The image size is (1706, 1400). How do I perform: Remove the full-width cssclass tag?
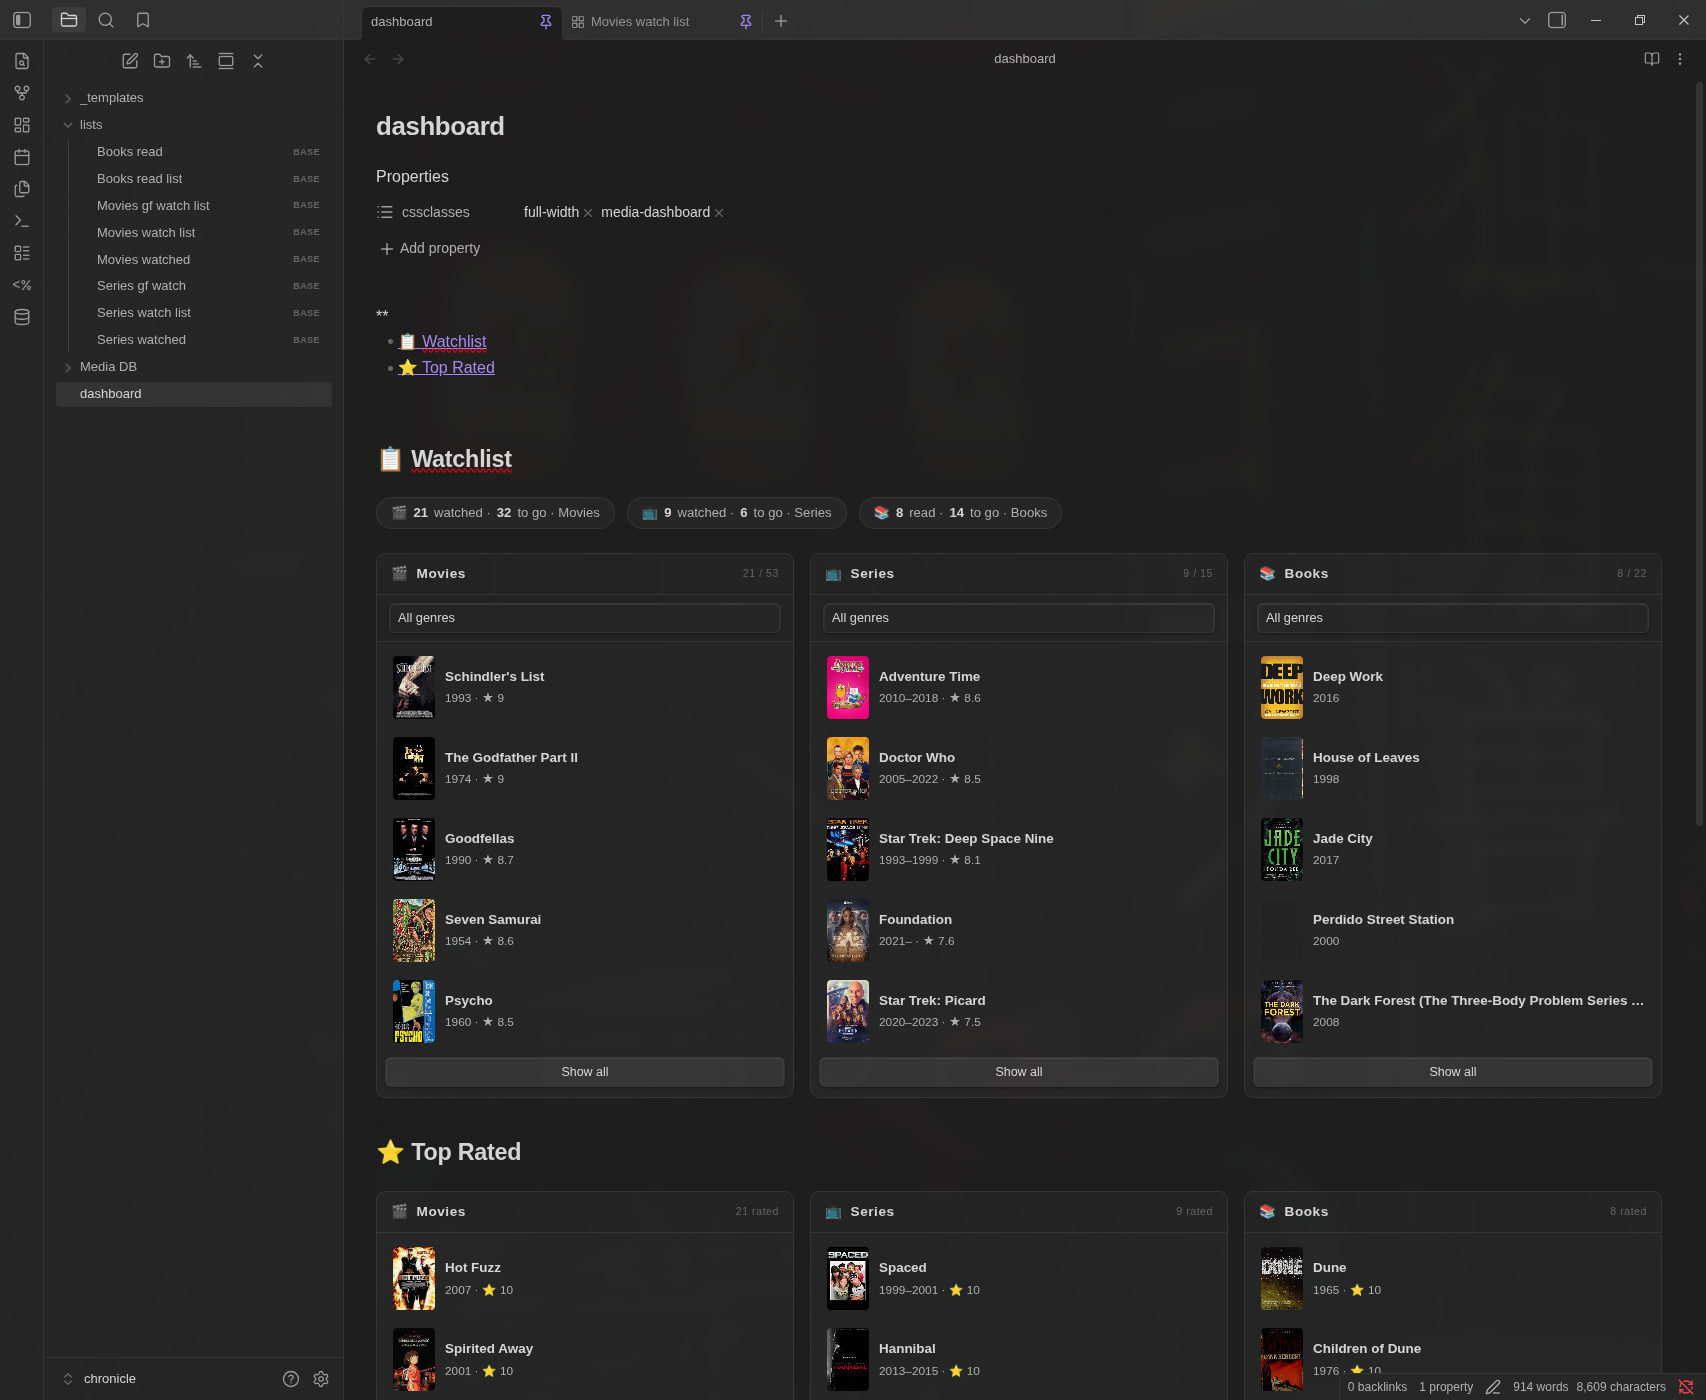click(x=588, y=213)
